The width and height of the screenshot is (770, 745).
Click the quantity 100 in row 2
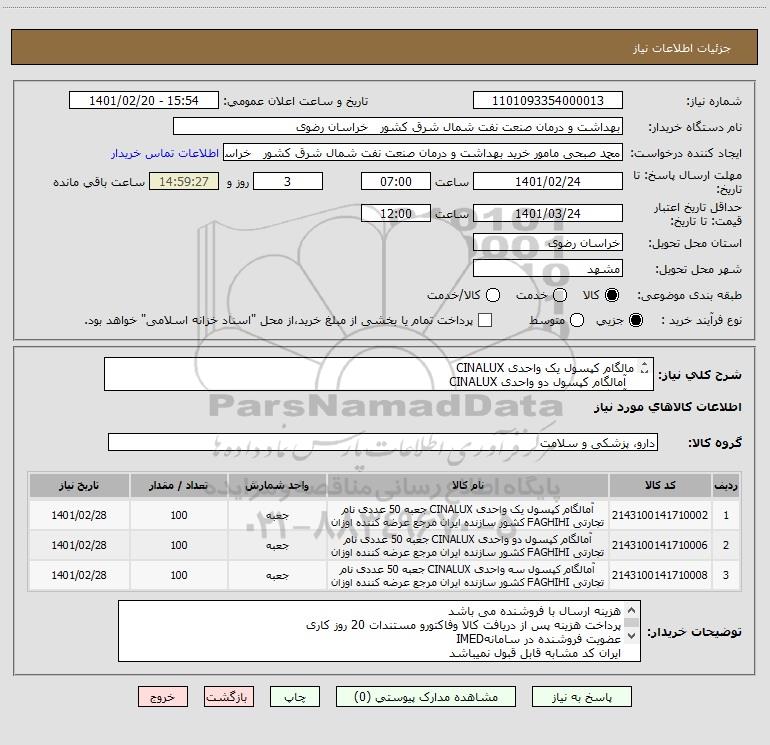click(179, 545)
